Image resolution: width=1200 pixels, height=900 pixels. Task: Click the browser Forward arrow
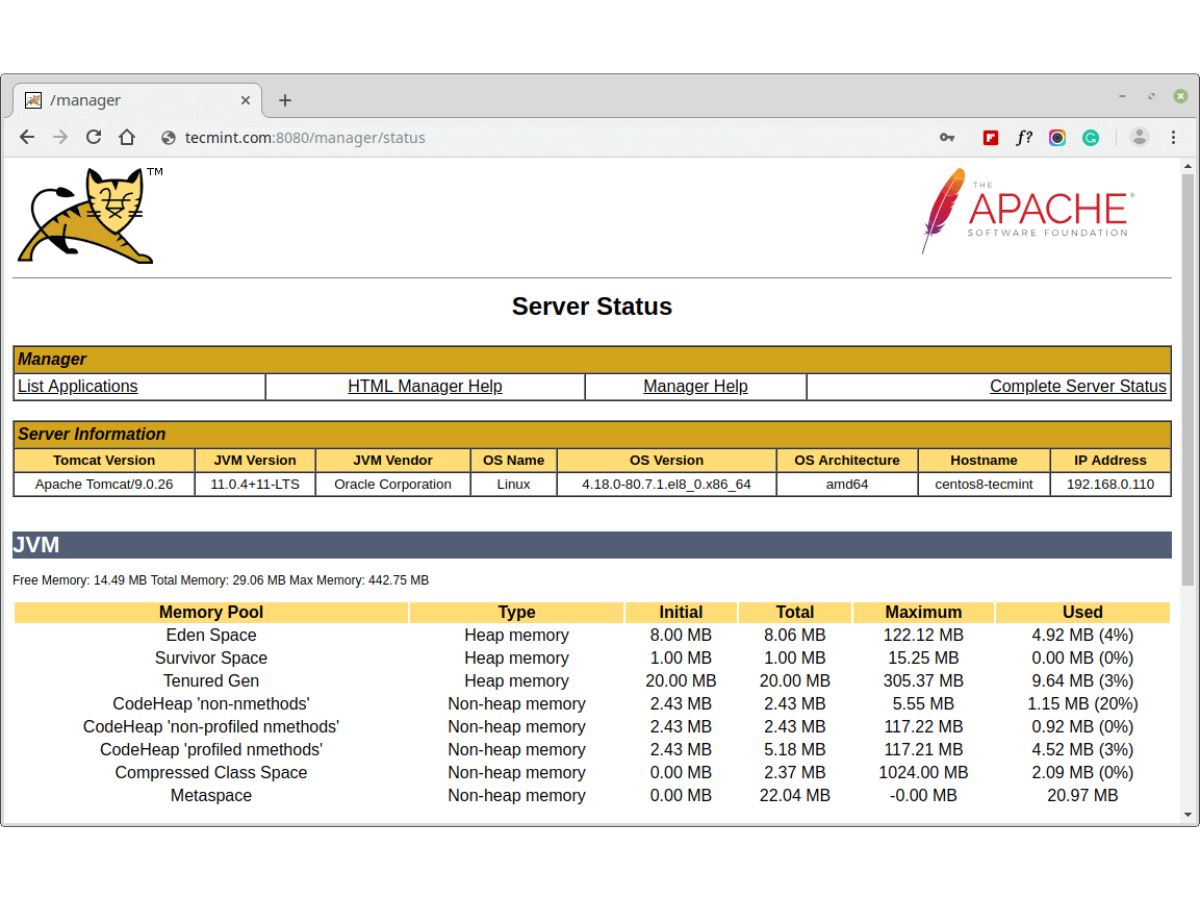click(60, 137)
